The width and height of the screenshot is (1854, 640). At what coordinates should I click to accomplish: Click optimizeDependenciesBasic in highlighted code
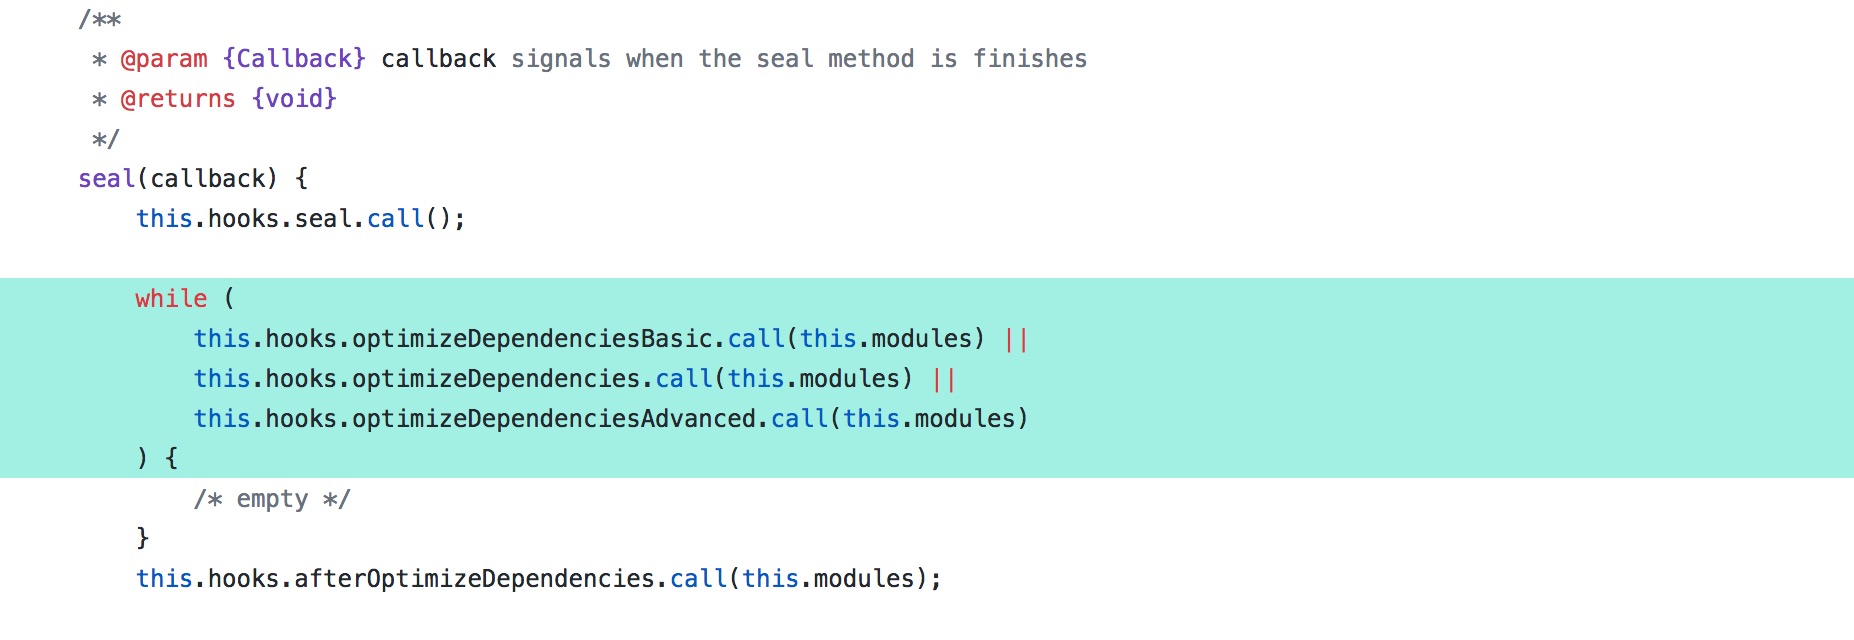[532, 339]
